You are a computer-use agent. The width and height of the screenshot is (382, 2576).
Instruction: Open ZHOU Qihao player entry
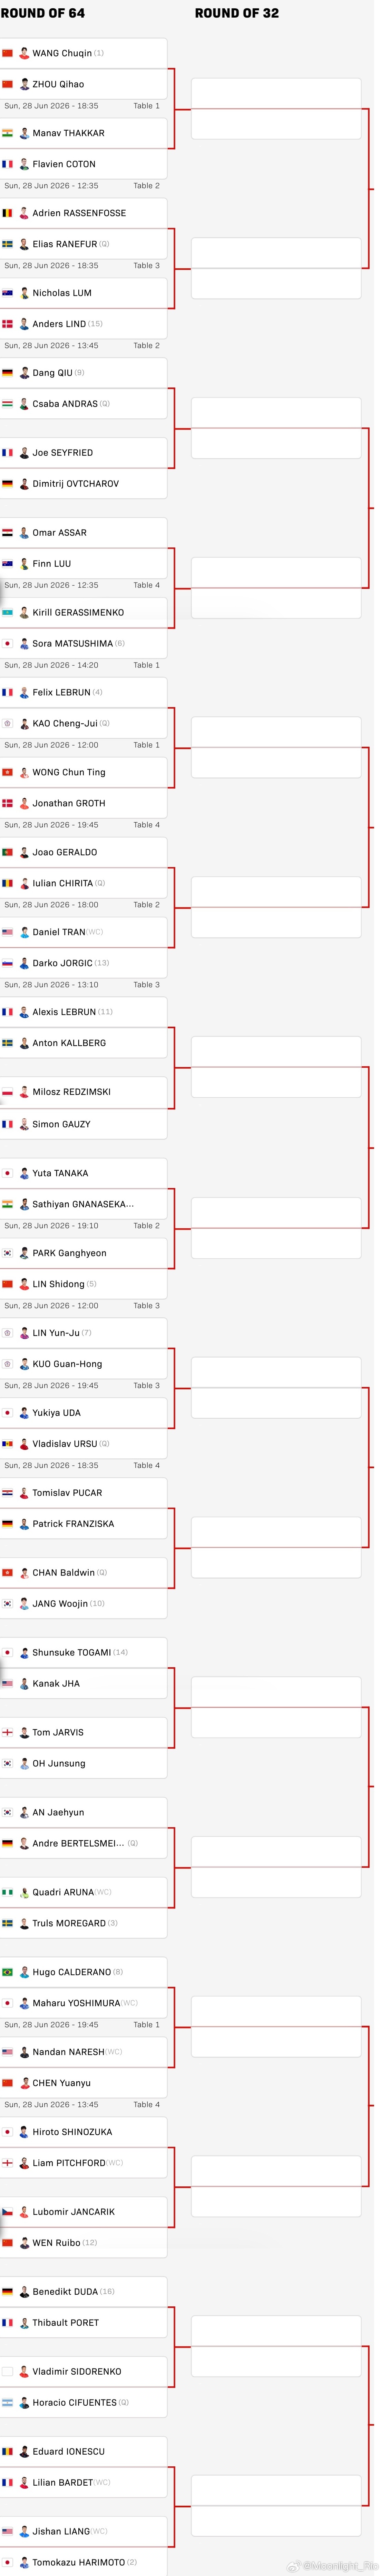(x=83, y=84)
